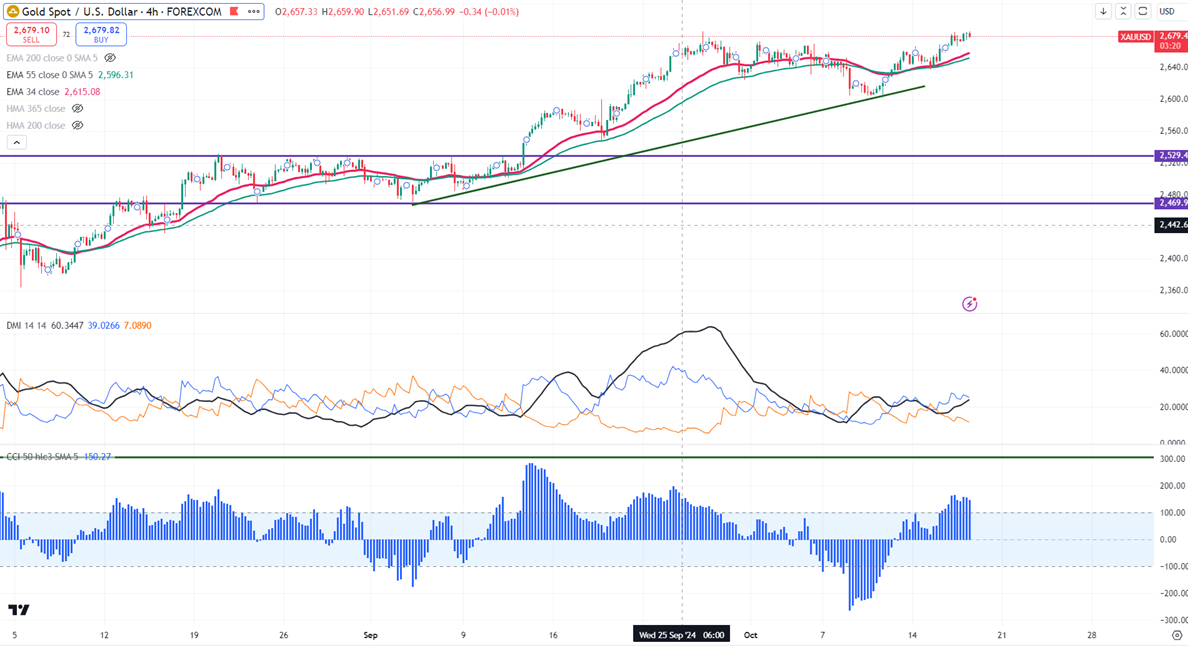The height and width of the screenshot is (647, 1188).
Task: Click the 300.00 CCI scale label
Action: (x=1173, y=459)
